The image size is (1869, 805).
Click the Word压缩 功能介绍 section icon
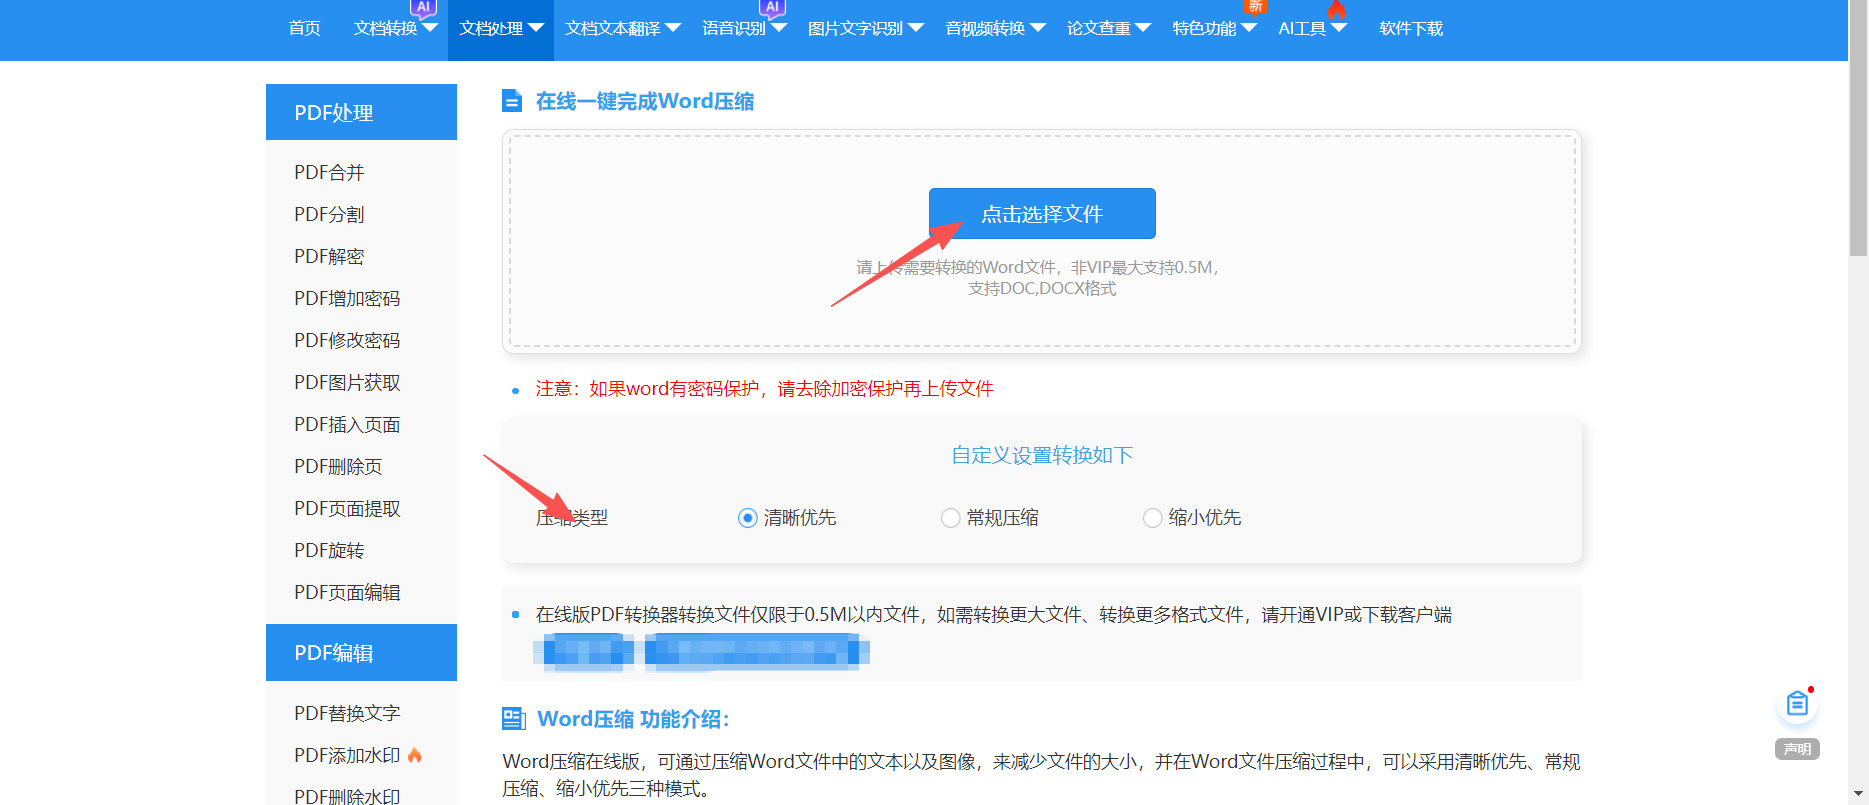point(514,719)
